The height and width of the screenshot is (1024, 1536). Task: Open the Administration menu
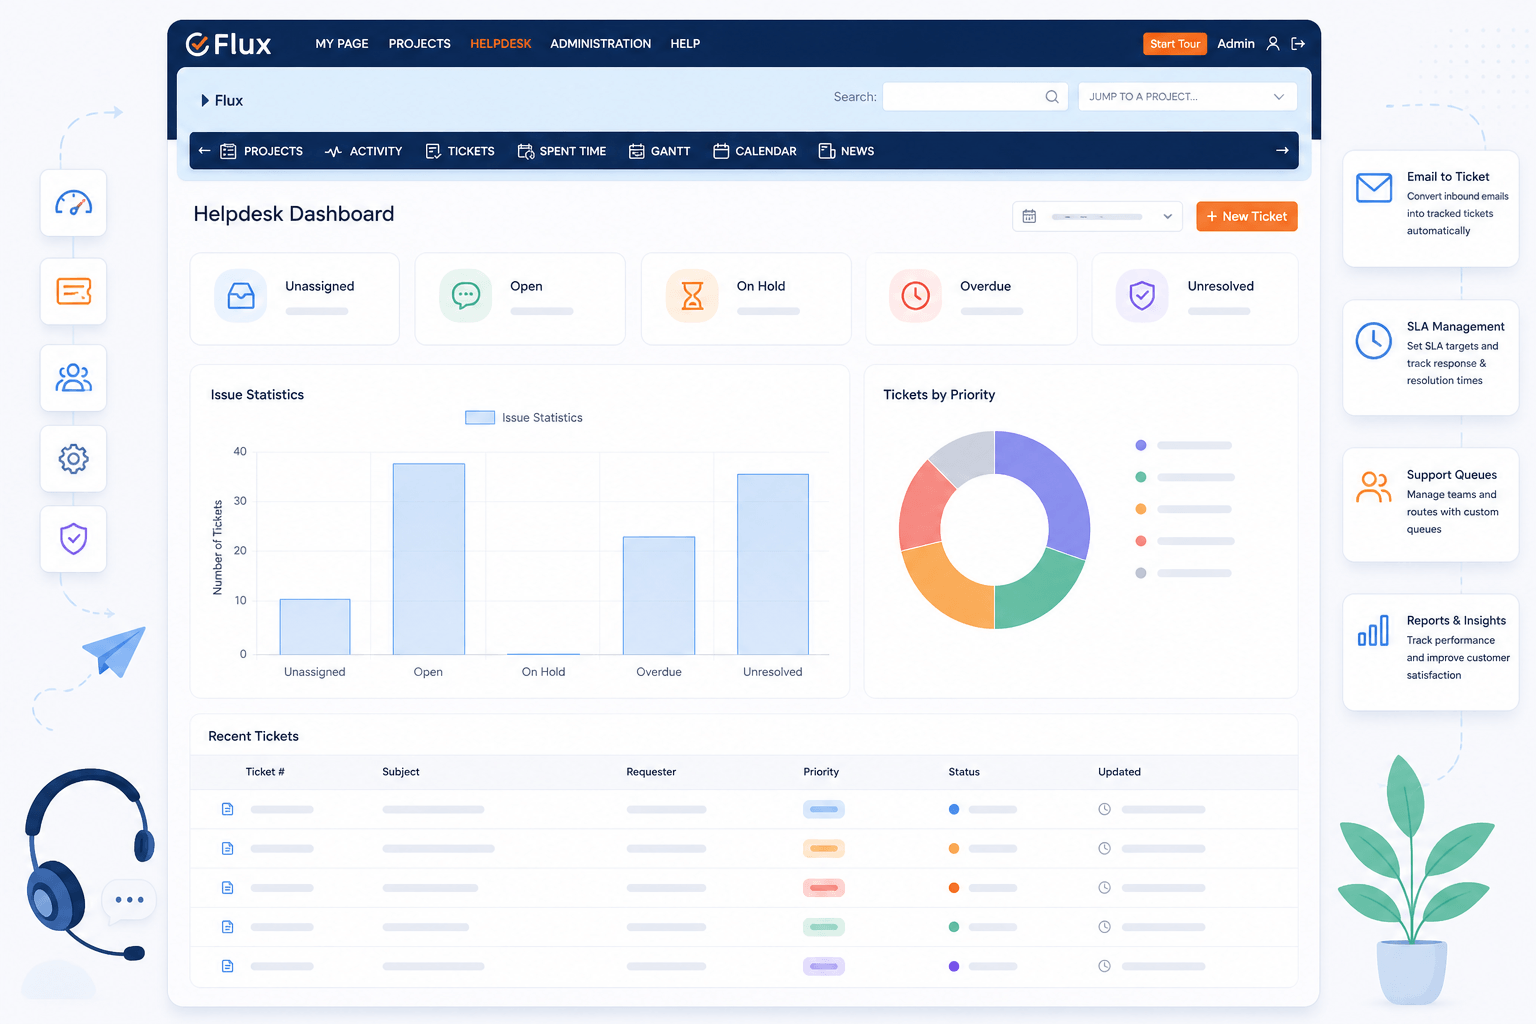point(601,44)
